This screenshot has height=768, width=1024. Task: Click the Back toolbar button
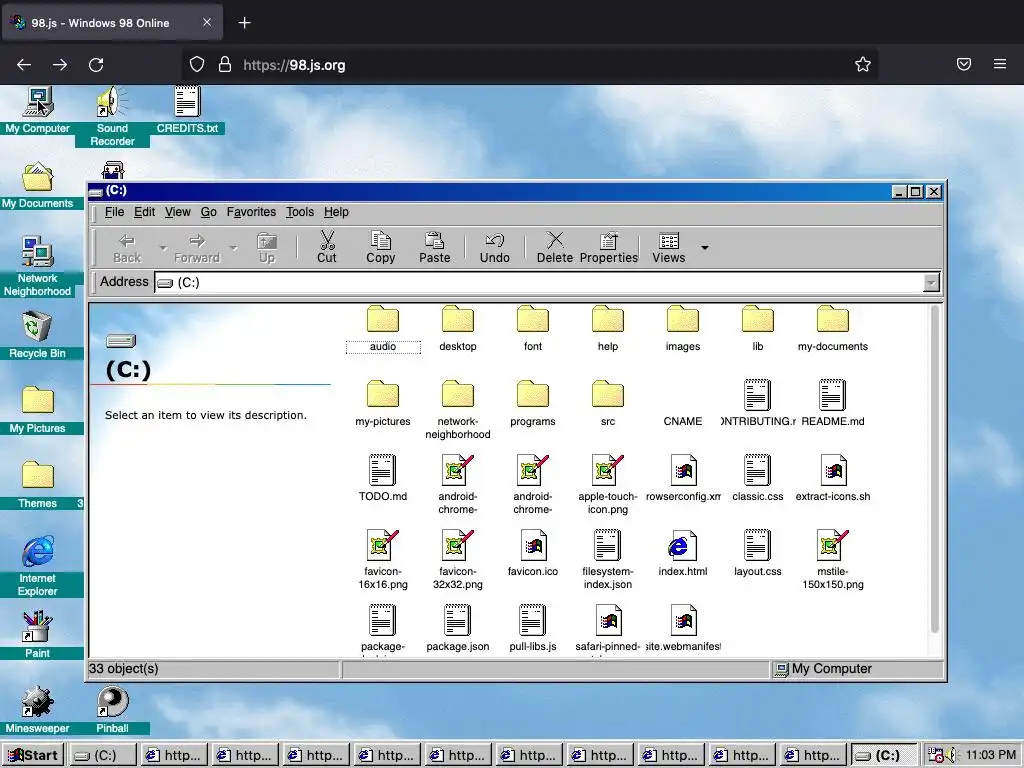[x=127, y=247]
